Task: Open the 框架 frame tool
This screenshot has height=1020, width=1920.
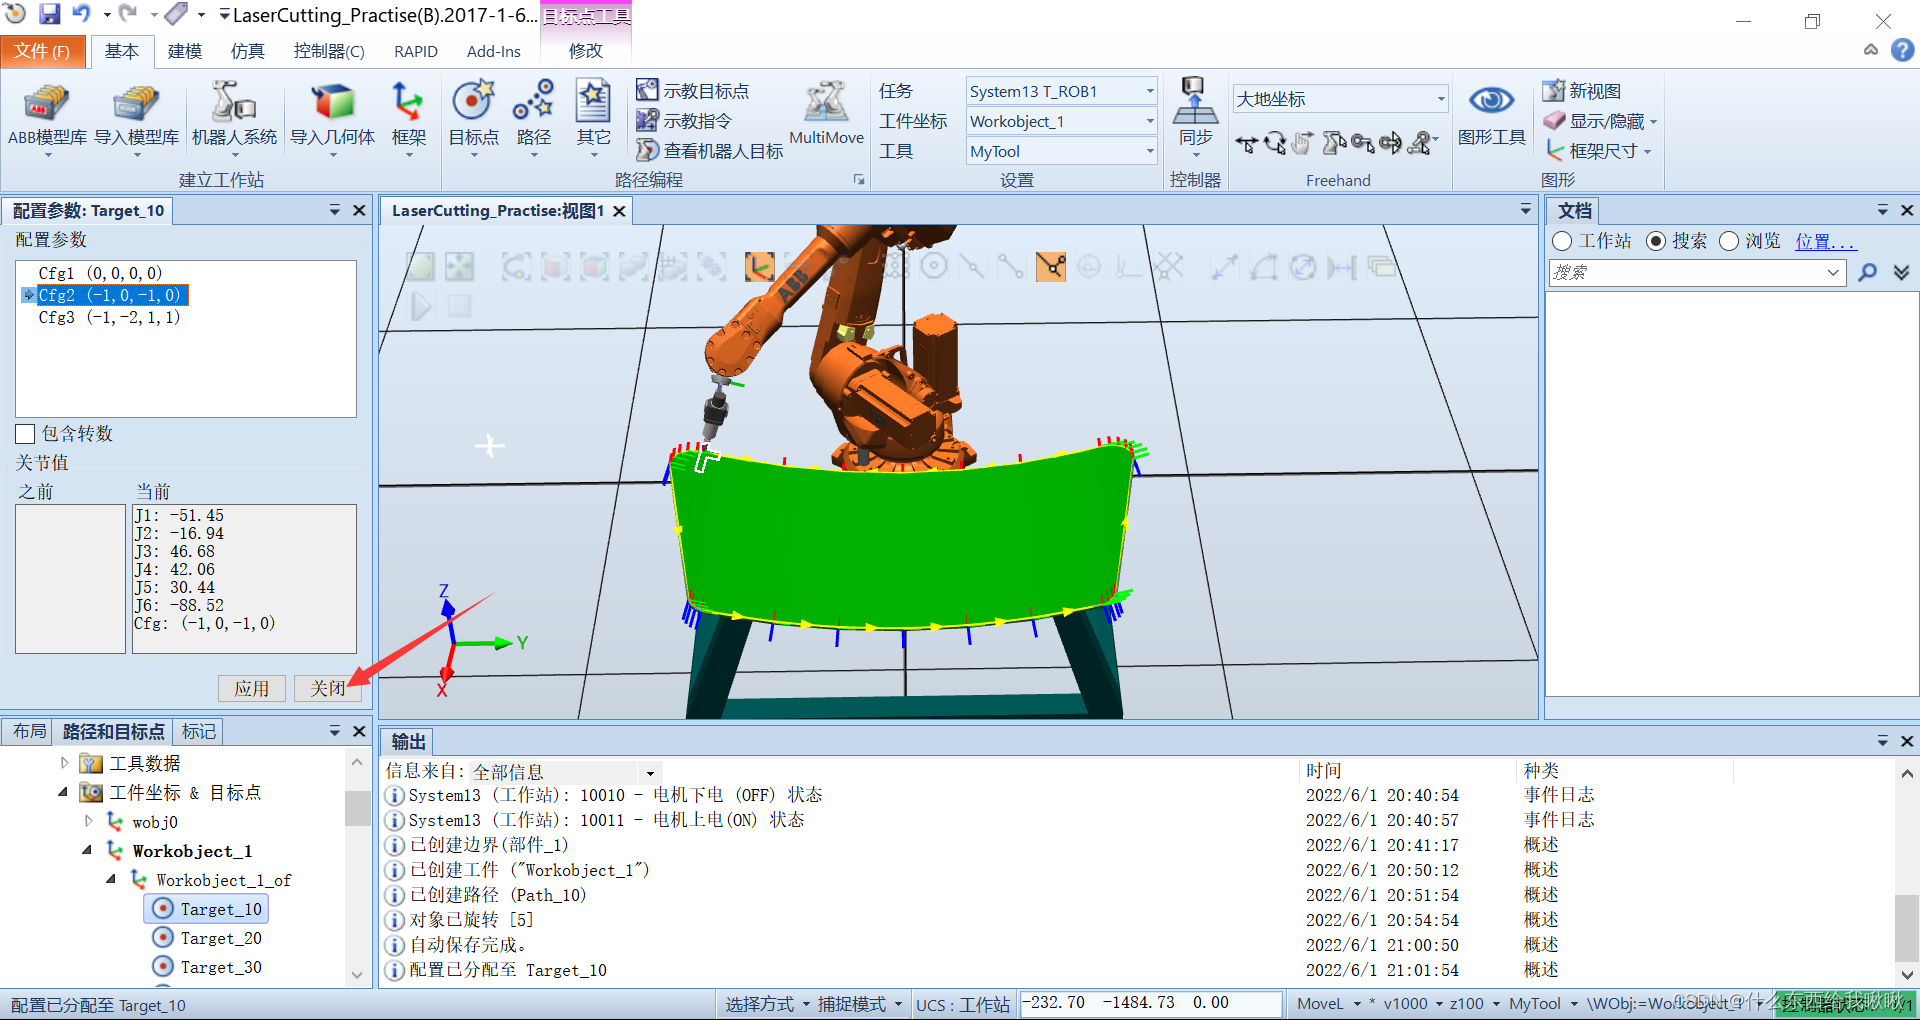Action: [x=408, y=116]
